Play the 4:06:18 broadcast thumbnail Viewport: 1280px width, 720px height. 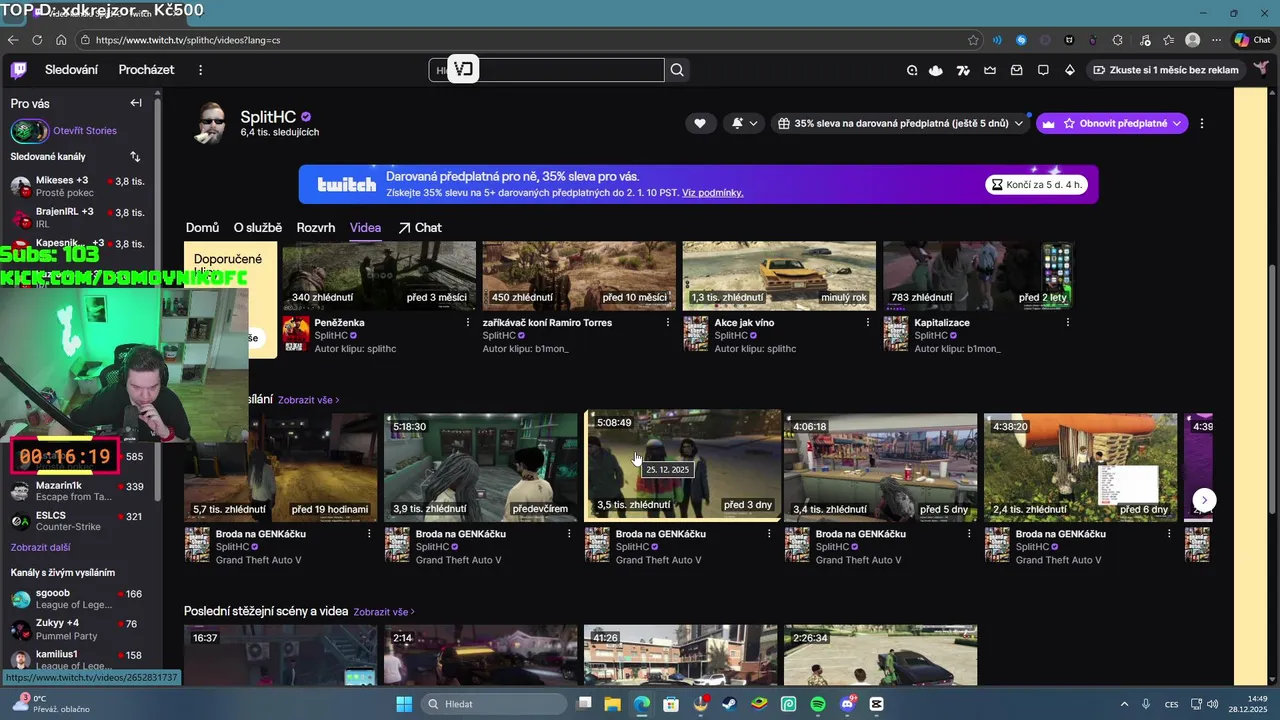[x=880, y=467]
